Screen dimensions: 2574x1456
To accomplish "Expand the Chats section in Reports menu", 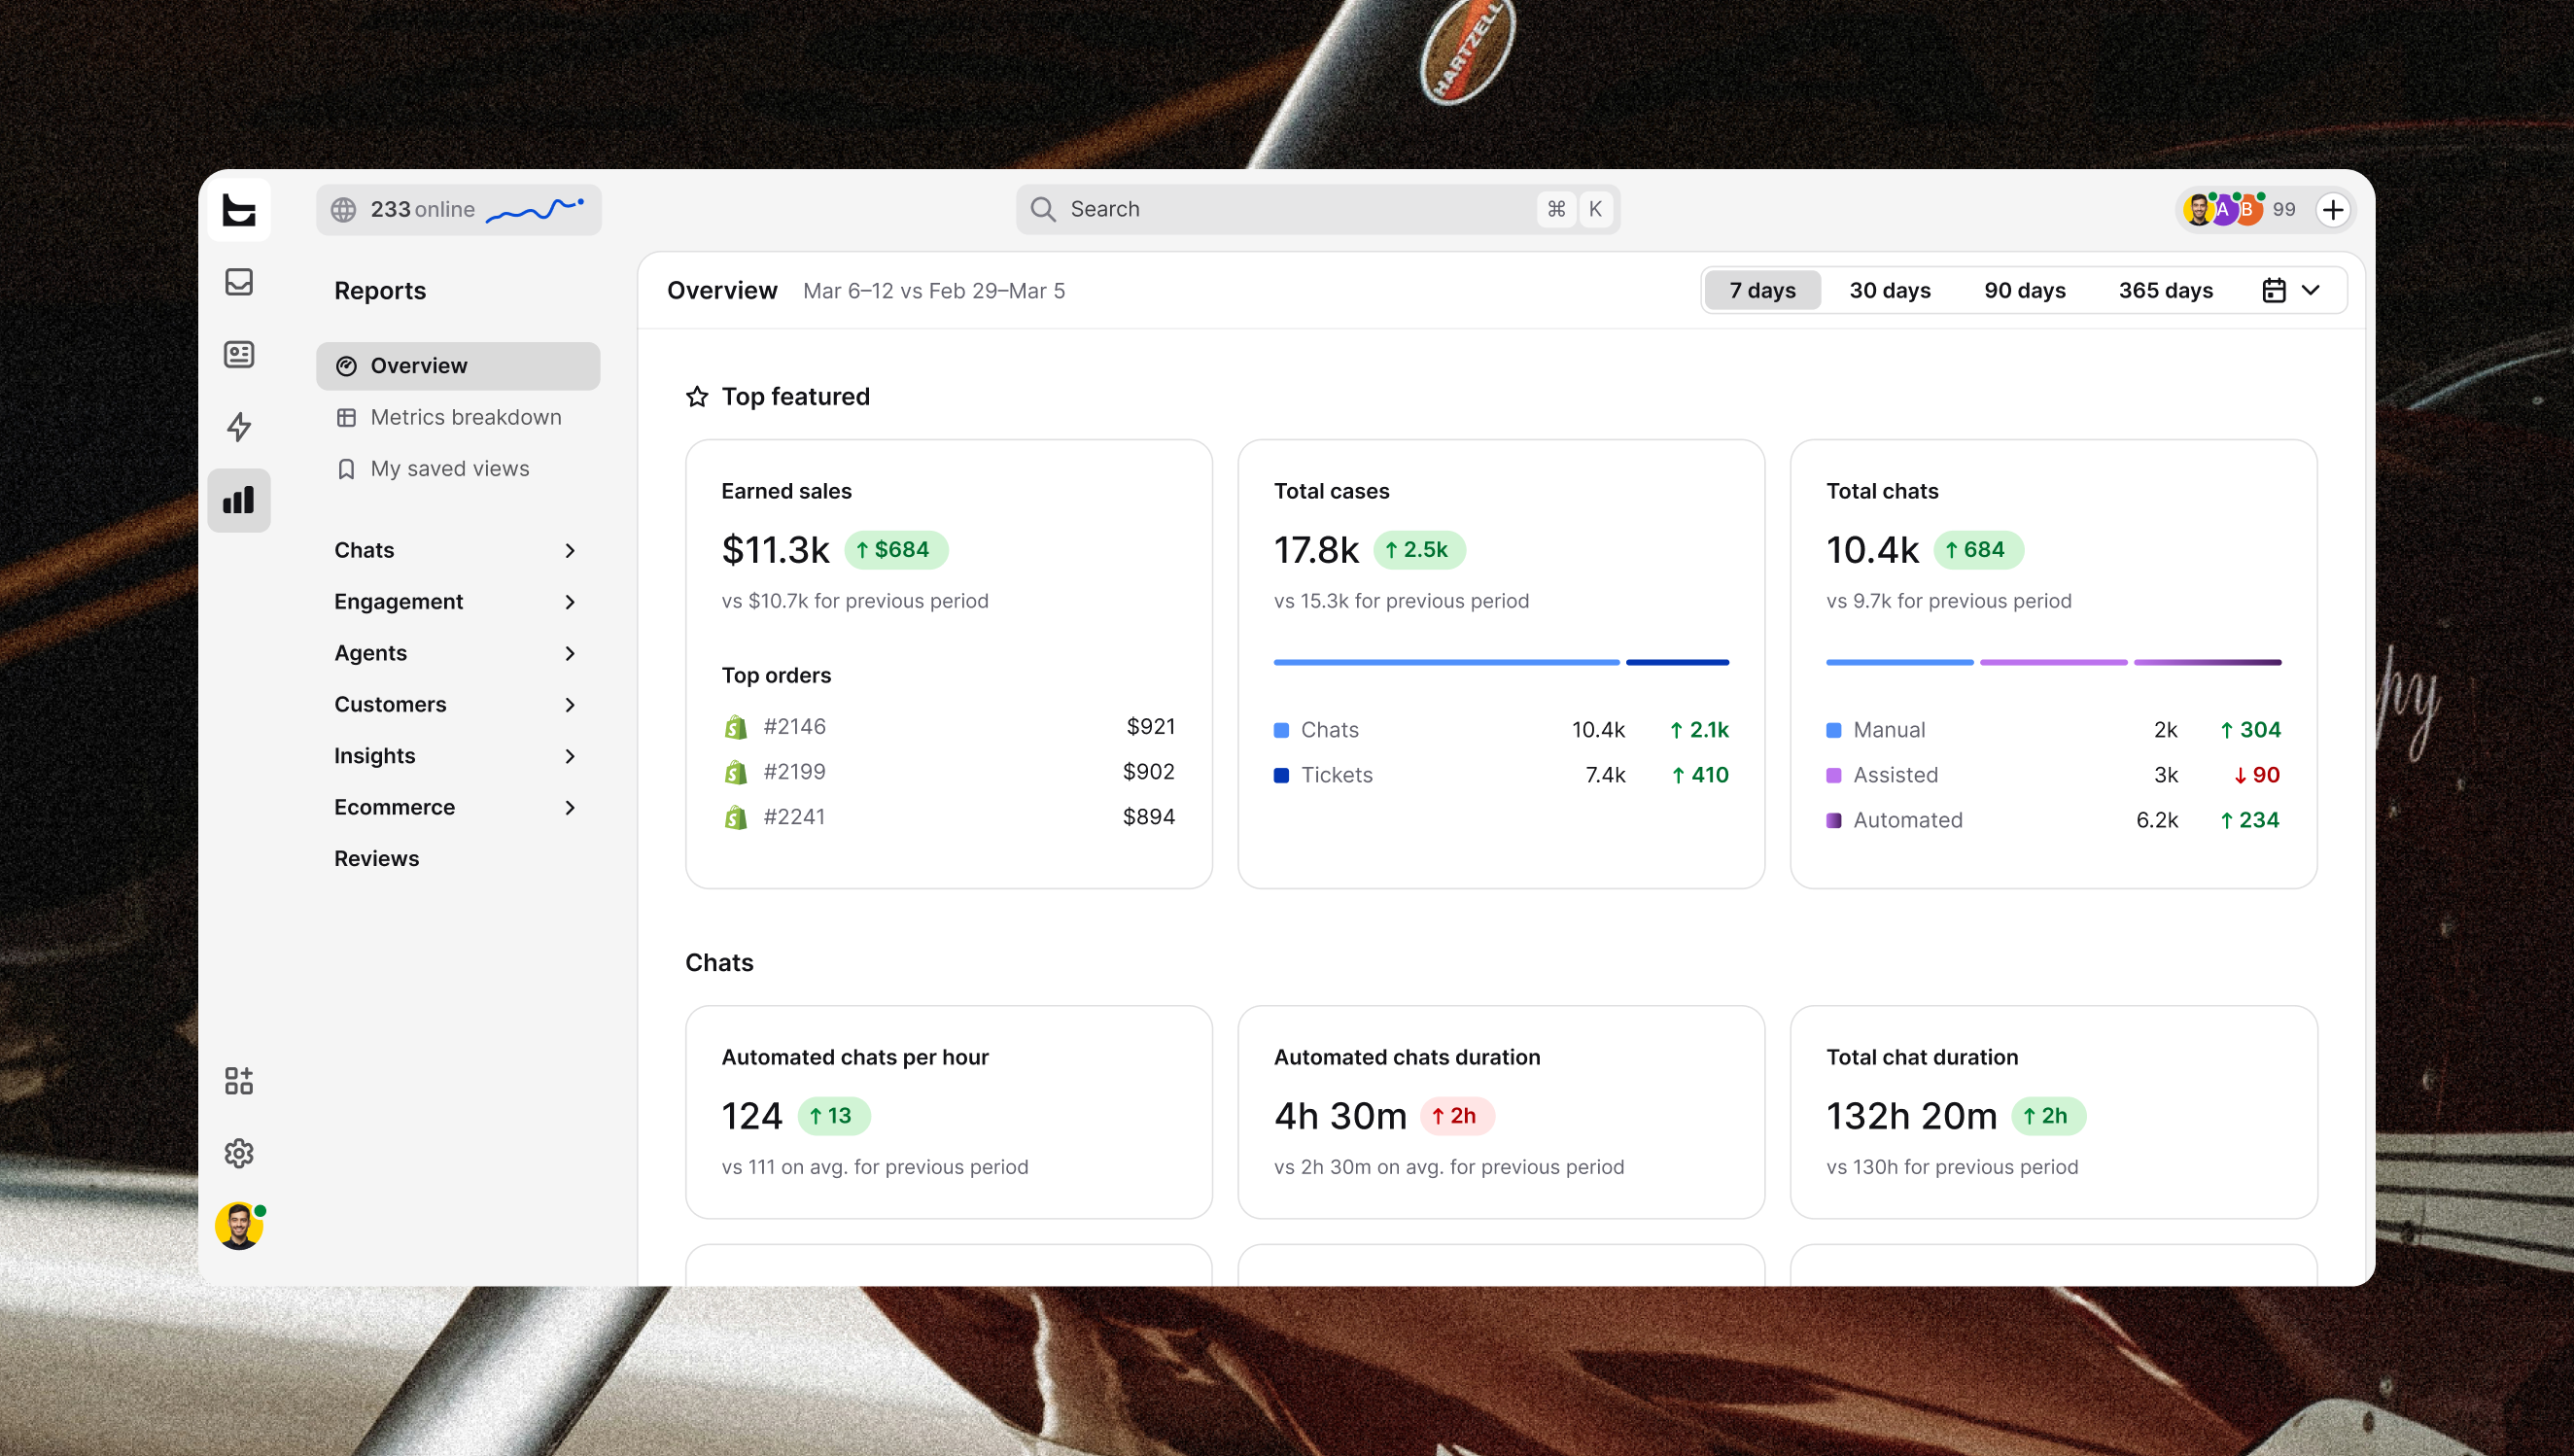I will tap(458, 551).
